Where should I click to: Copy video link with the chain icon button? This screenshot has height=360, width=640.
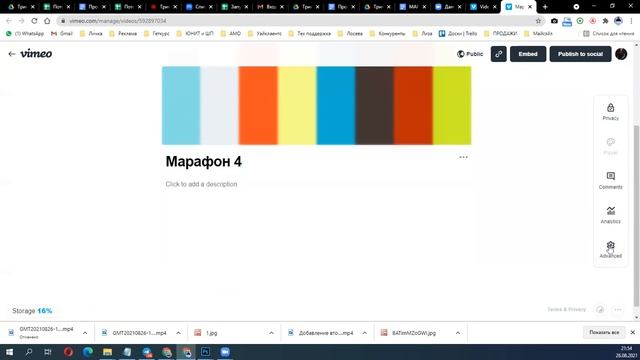[x=498, y=54]
